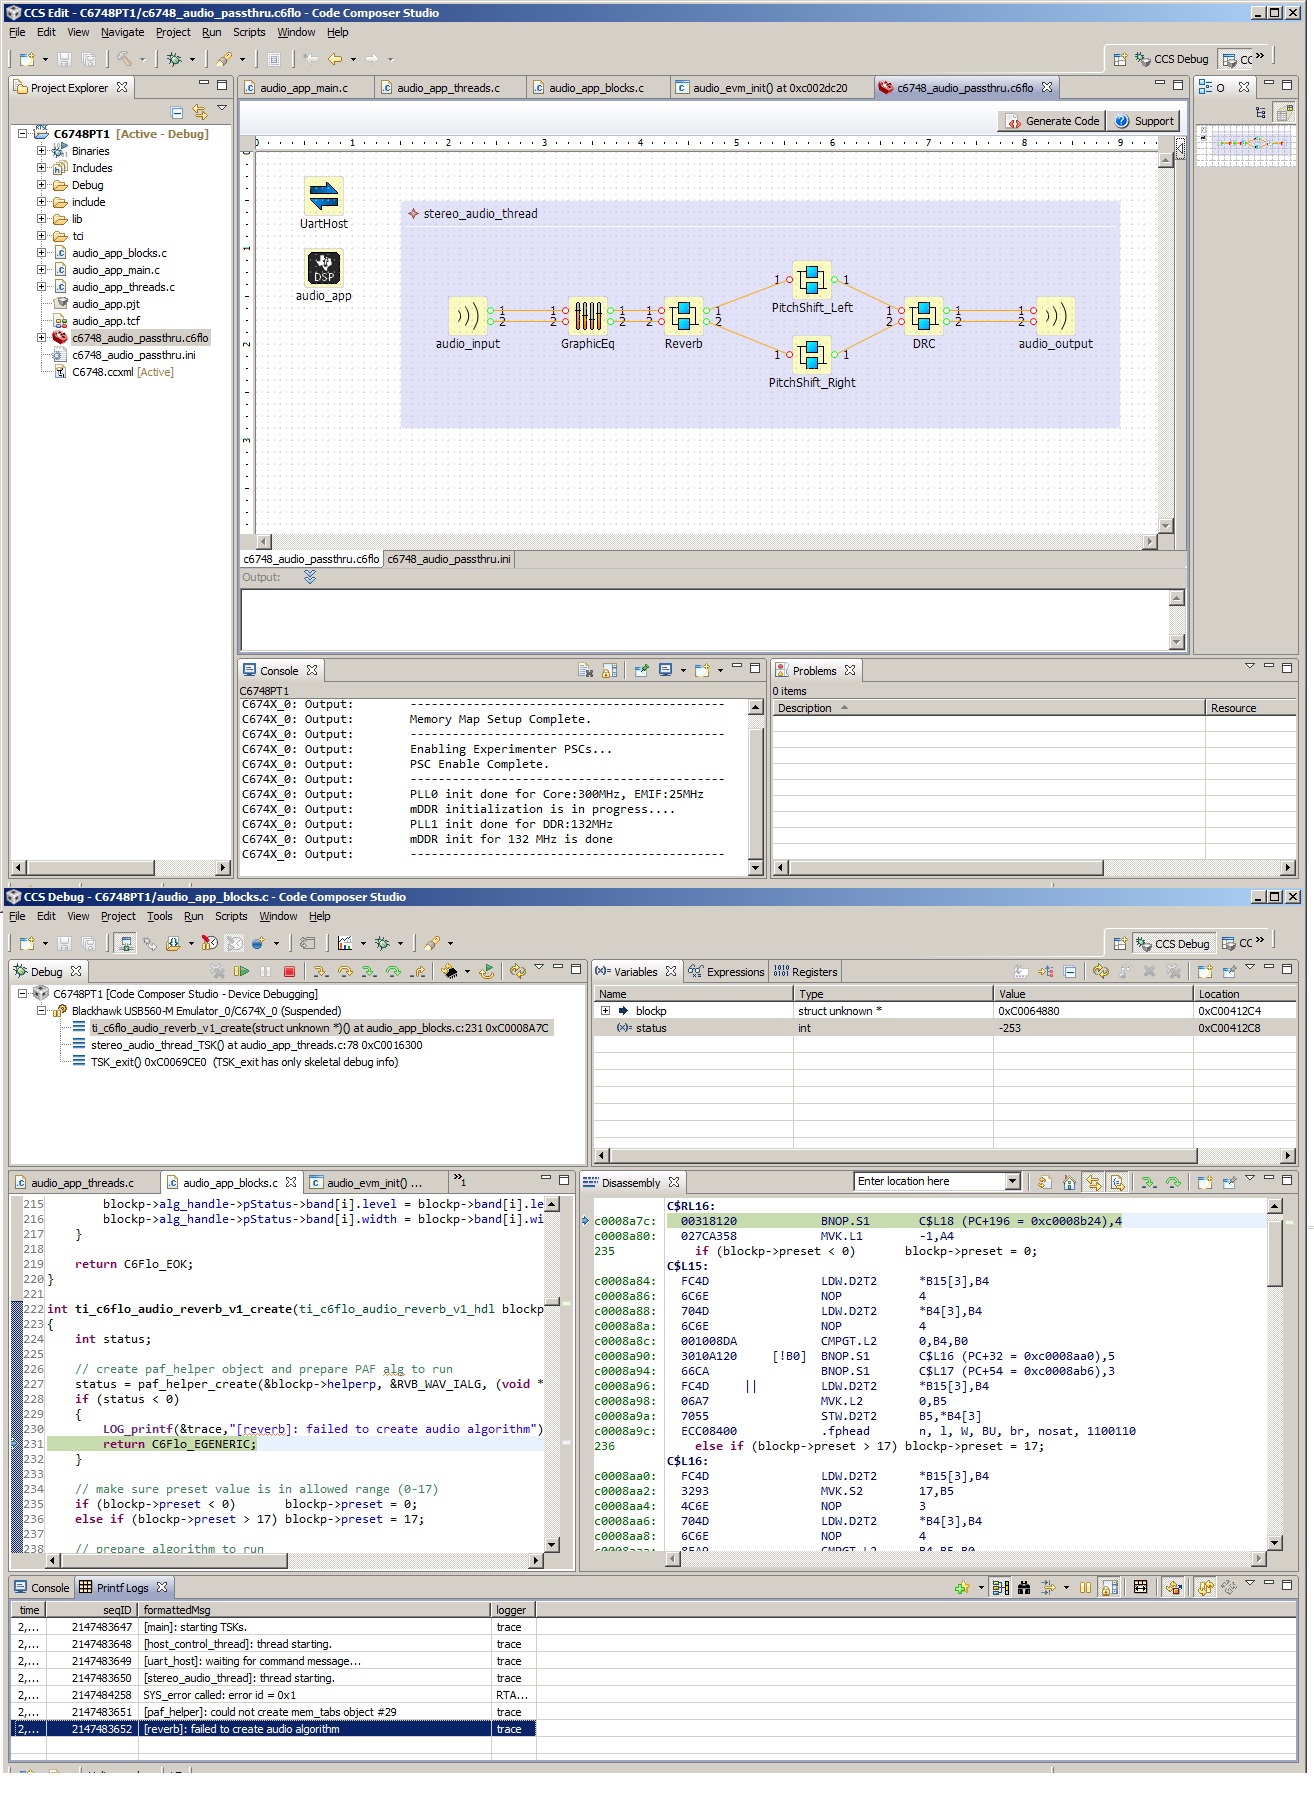Click the green Assembly Step Into icon in Debug view
The width and height of the screenshot is (1314, 1804).
(369, 971)
